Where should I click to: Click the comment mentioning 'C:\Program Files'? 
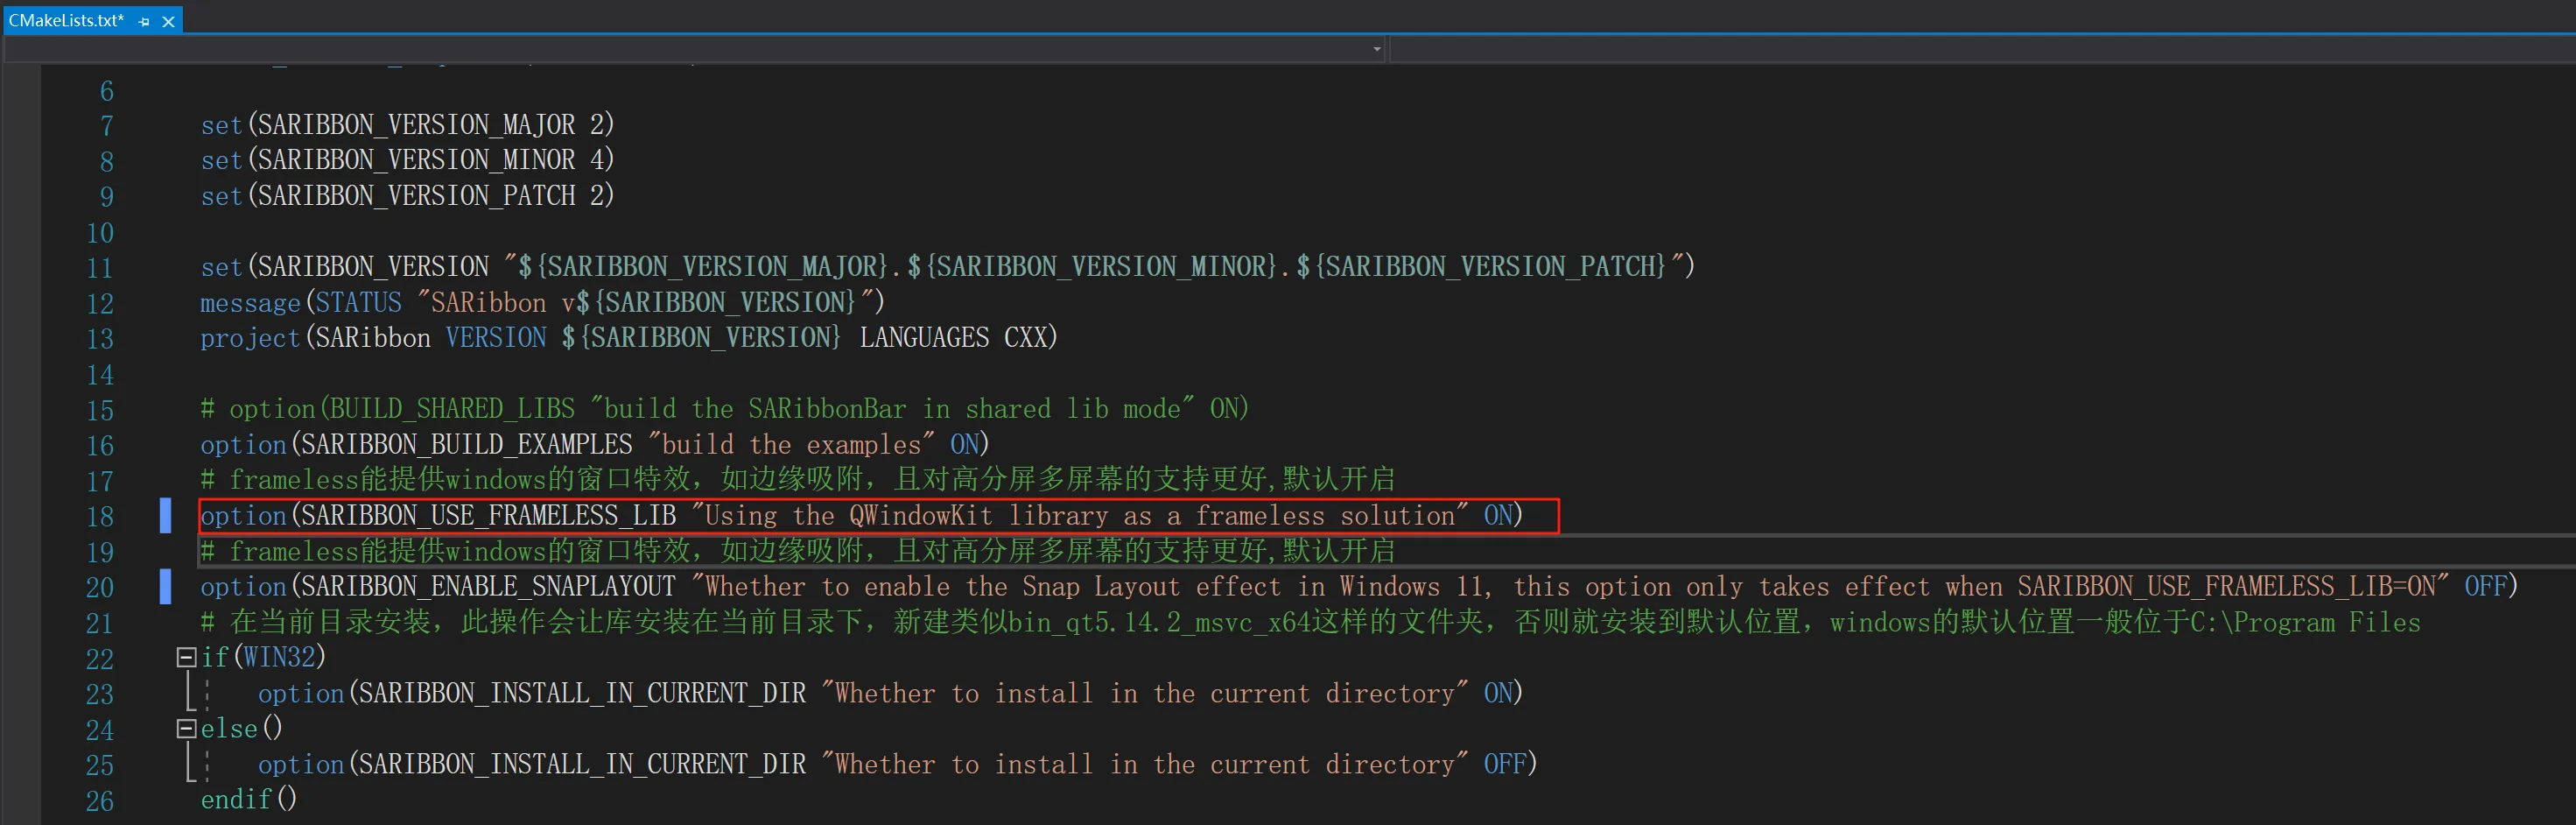point(1310,623)
